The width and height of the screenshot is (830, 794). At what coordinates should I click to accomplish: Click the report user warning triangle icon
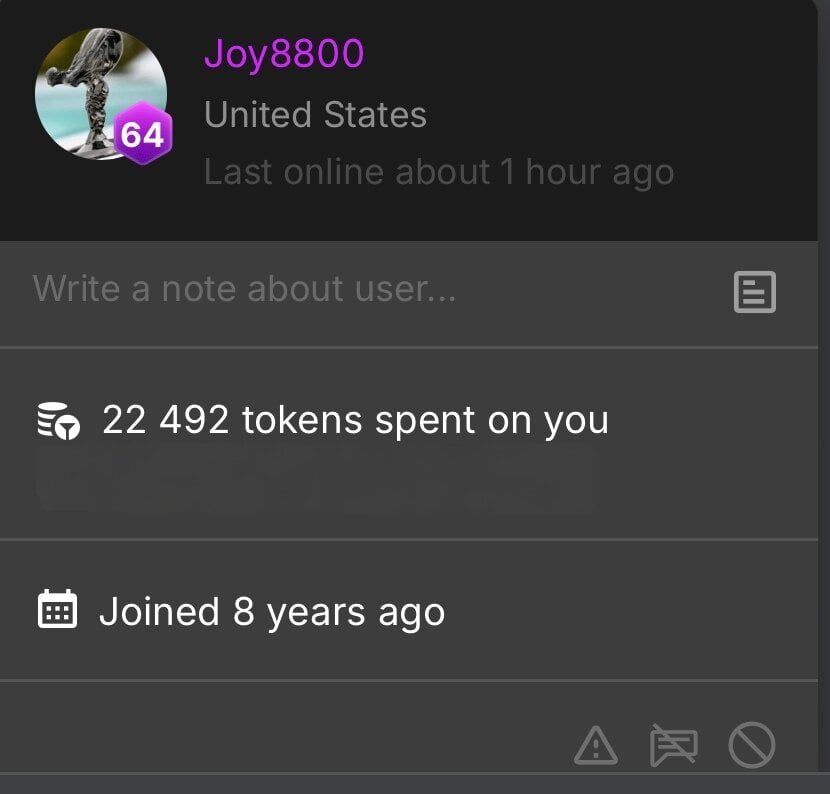tap(596, 745)
